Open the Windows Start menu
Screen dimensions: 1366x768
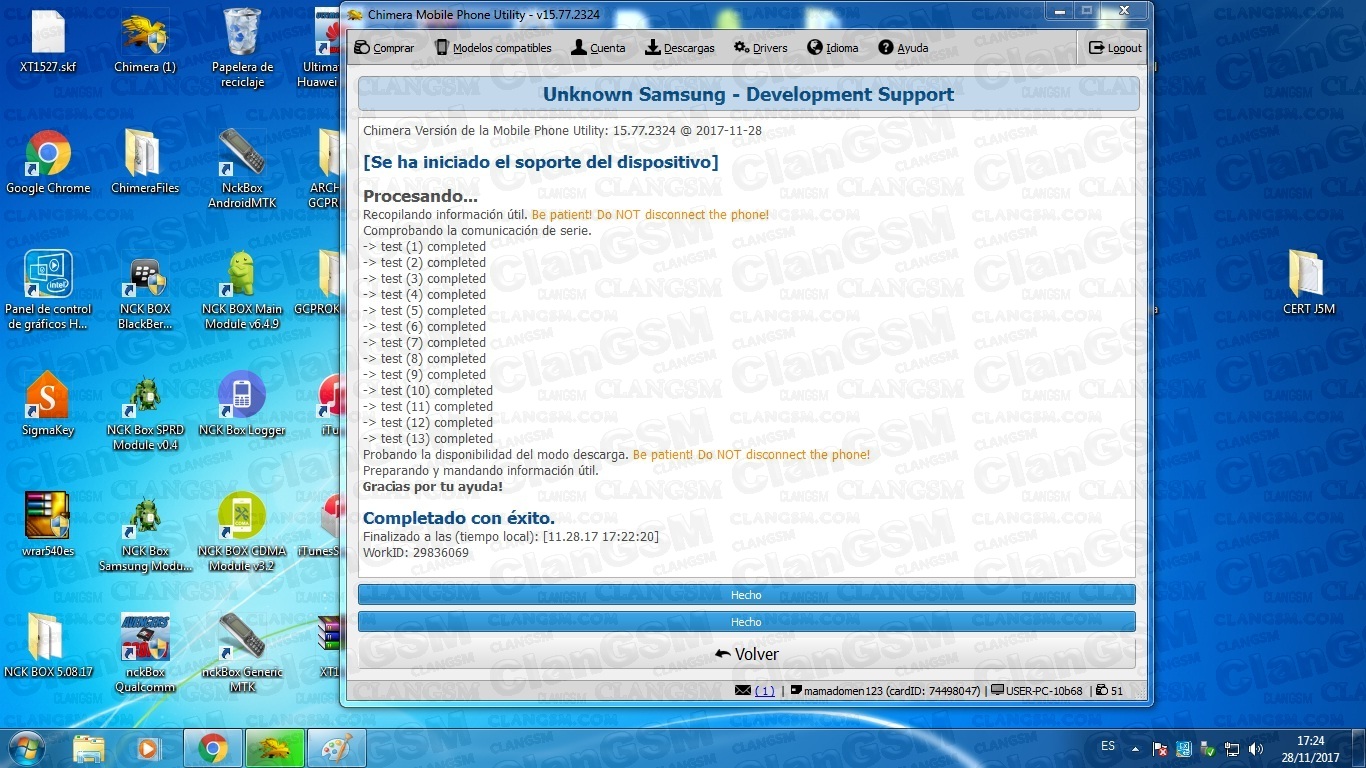tap(26, 748)
